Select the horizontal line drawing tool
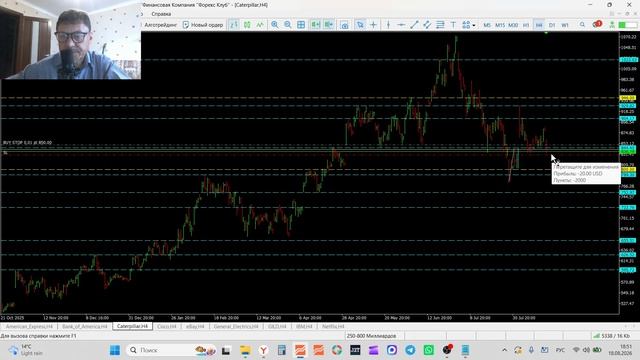Viewport: 640px width, 360px height. (x=401, y=25)
